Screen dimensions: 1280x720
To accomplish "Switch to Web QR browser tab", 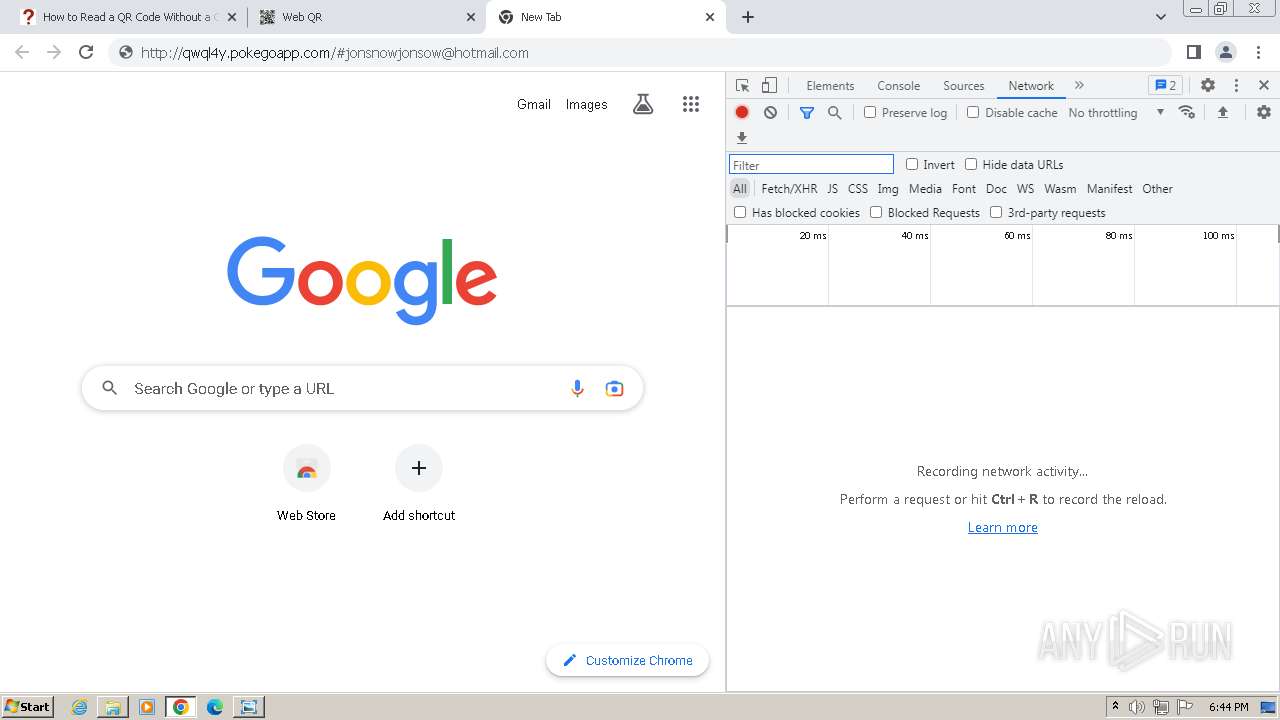I will click(x=366, y=17).
